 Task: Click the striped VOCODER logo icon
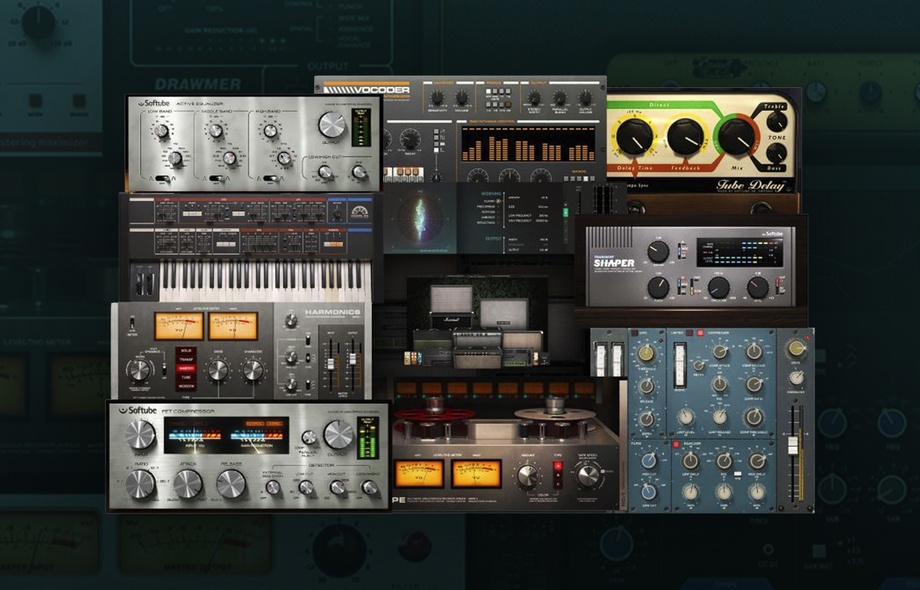pyautogui.click(x=340, y=90)
